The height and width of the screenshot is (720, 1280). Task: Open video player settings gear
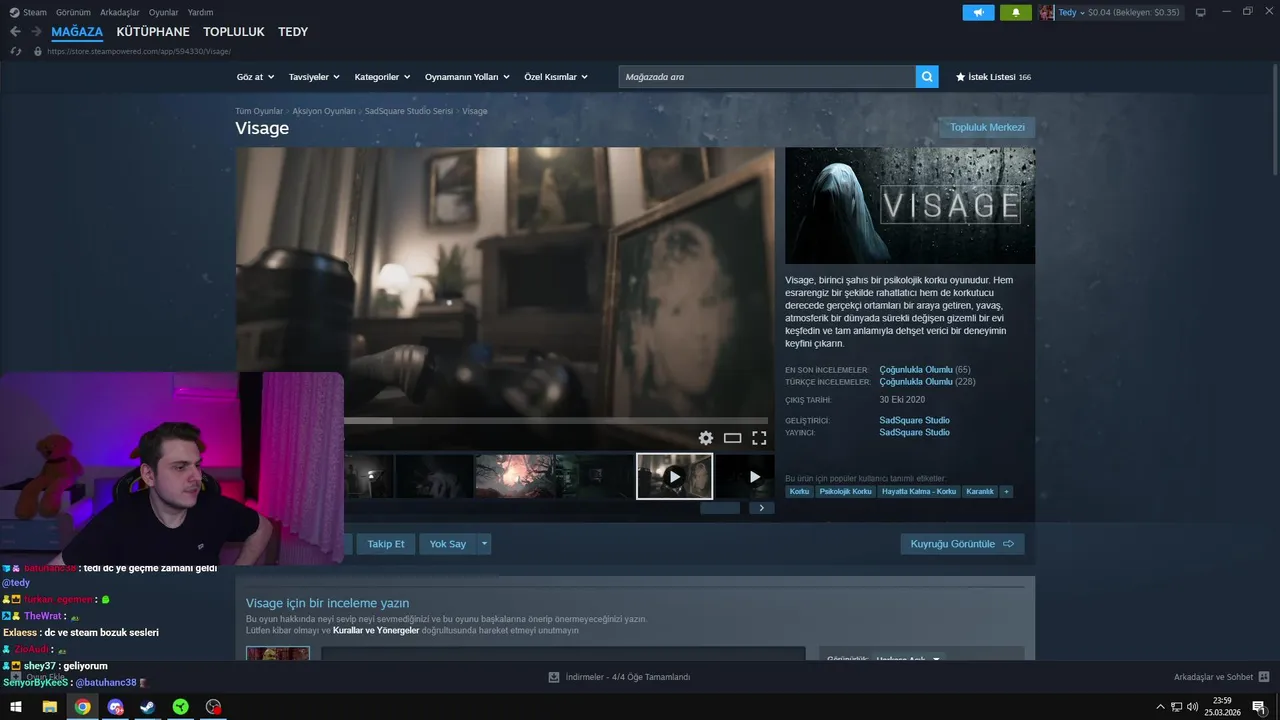(706, 438)
